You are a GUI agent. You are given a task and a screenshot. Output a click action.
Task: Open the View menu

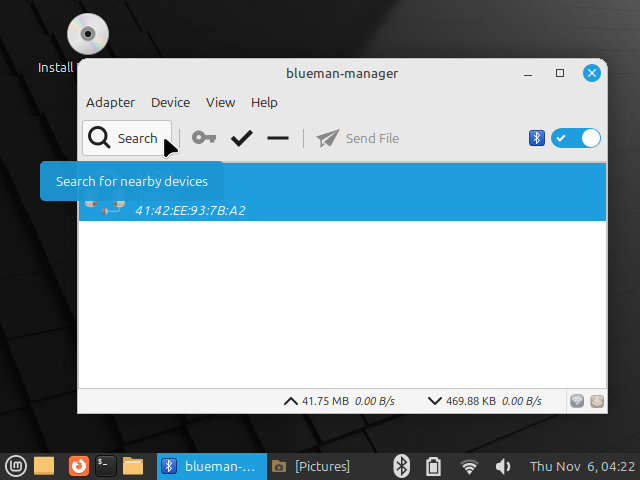pyautogui.click(x=220, y=102)
